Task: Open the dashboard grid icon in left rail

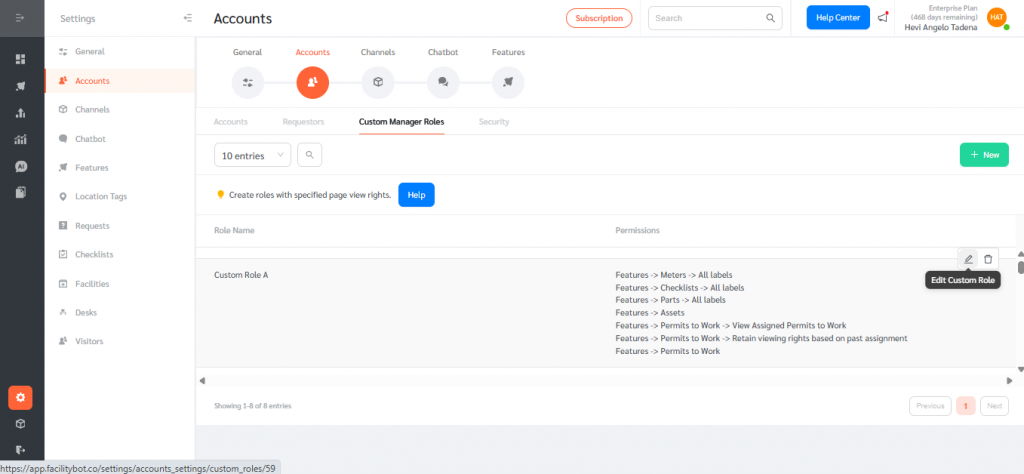Action: coord(20,59)
